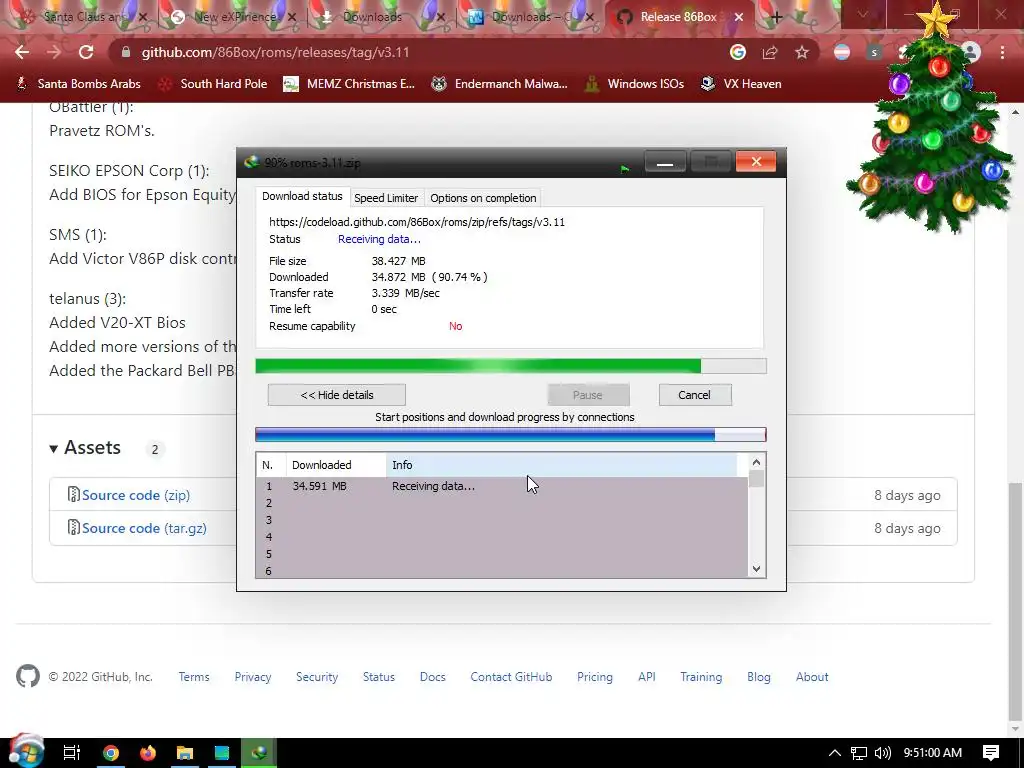Open Contact GitHub footer link
Viewport: 1024px width, 768px height.
511,677
